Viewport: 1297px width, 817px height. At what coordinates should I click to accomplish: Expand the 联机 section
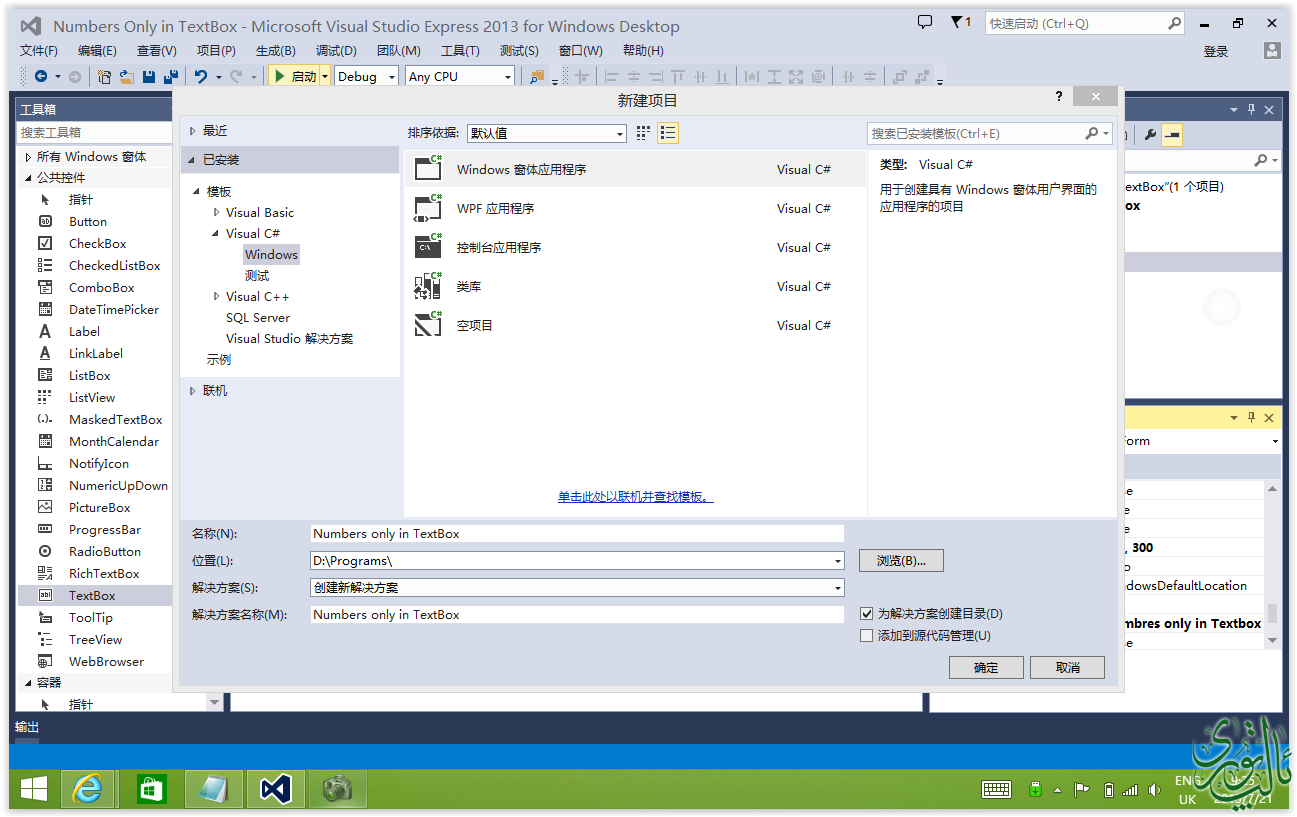[x=194, y=390]
